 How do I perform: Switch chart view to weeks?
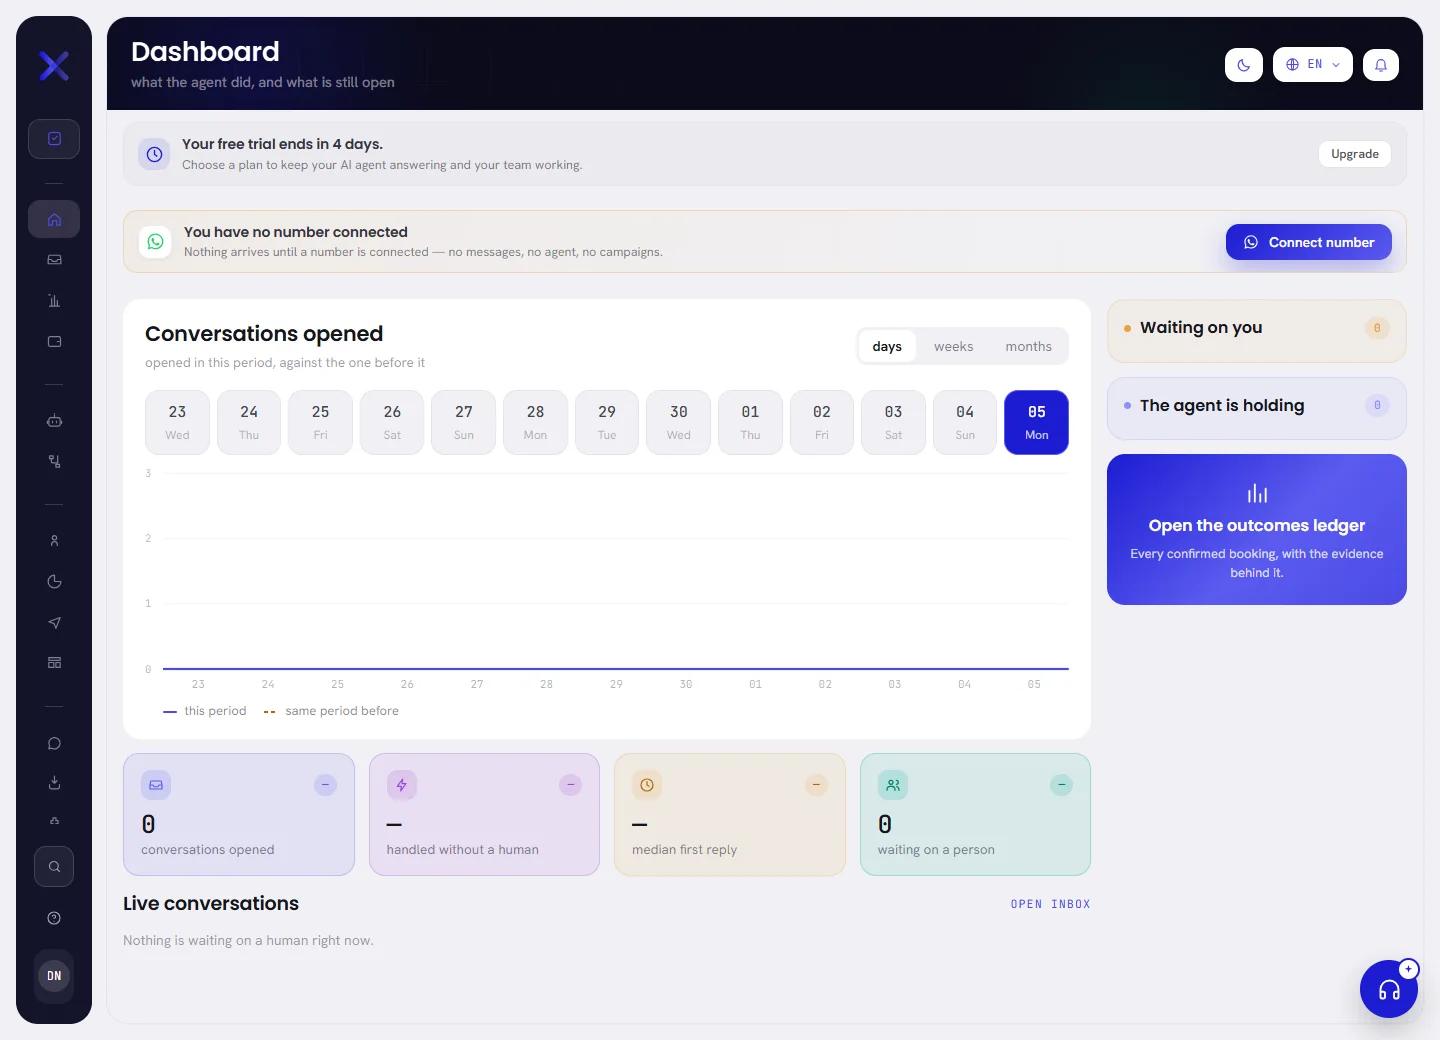(x=953, y=347)
